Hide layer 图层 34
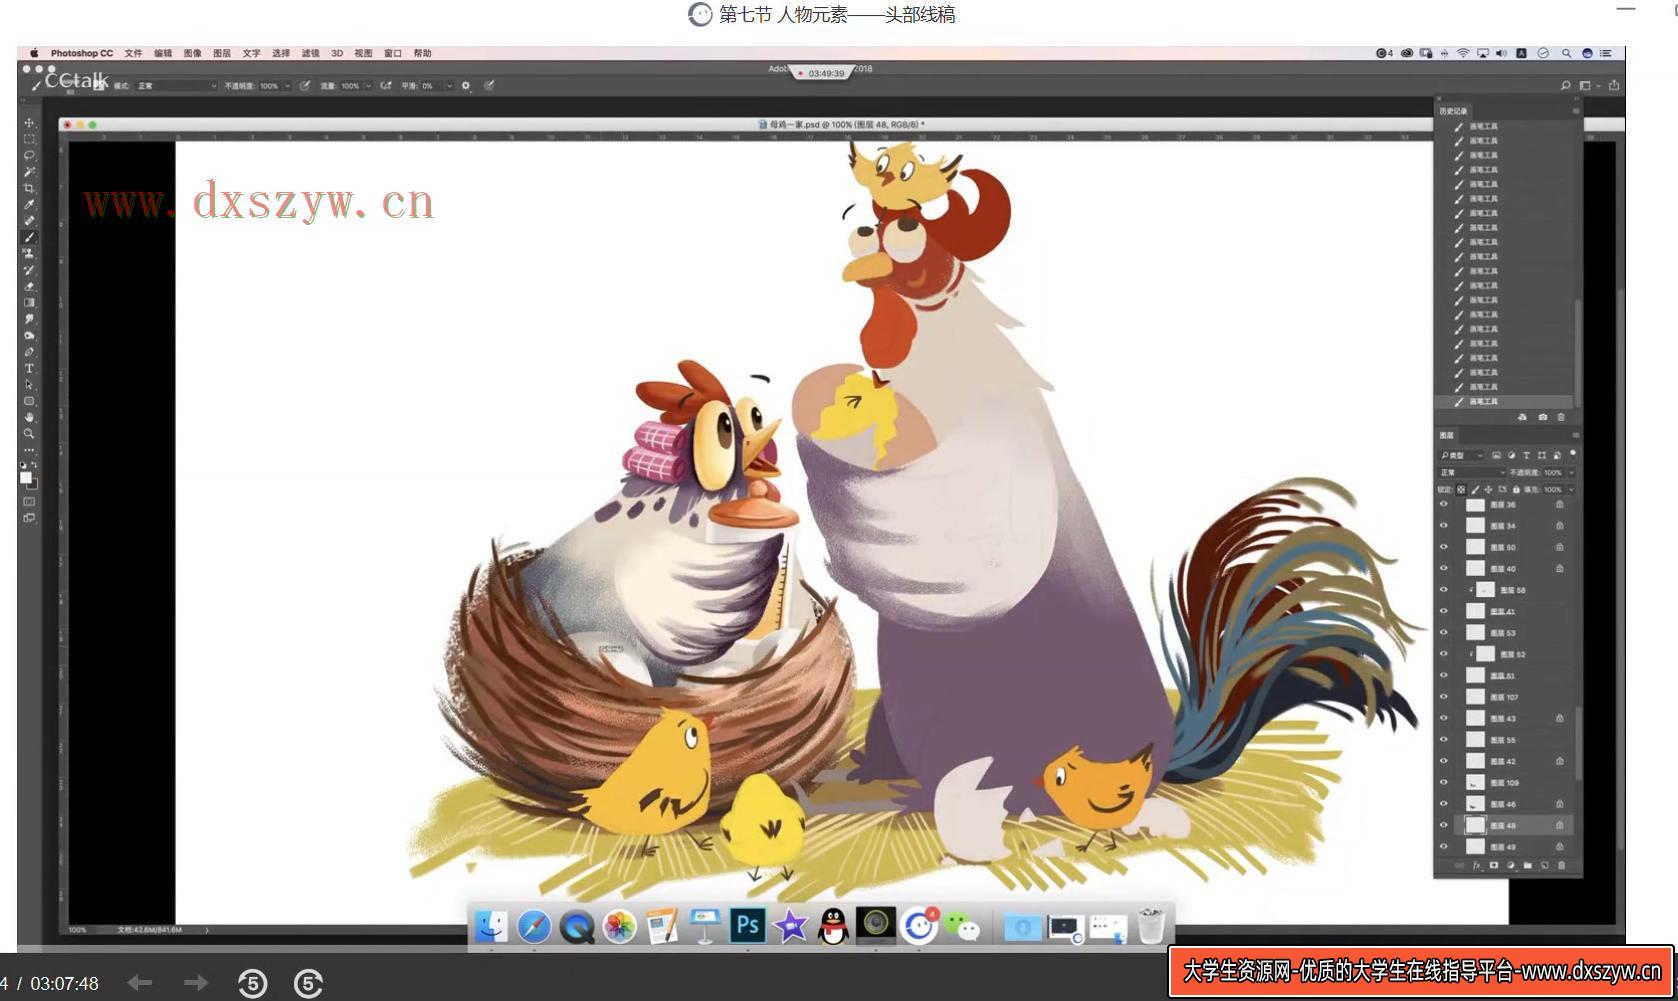Screen dimensions: 1678x1001 (1443, 526)
